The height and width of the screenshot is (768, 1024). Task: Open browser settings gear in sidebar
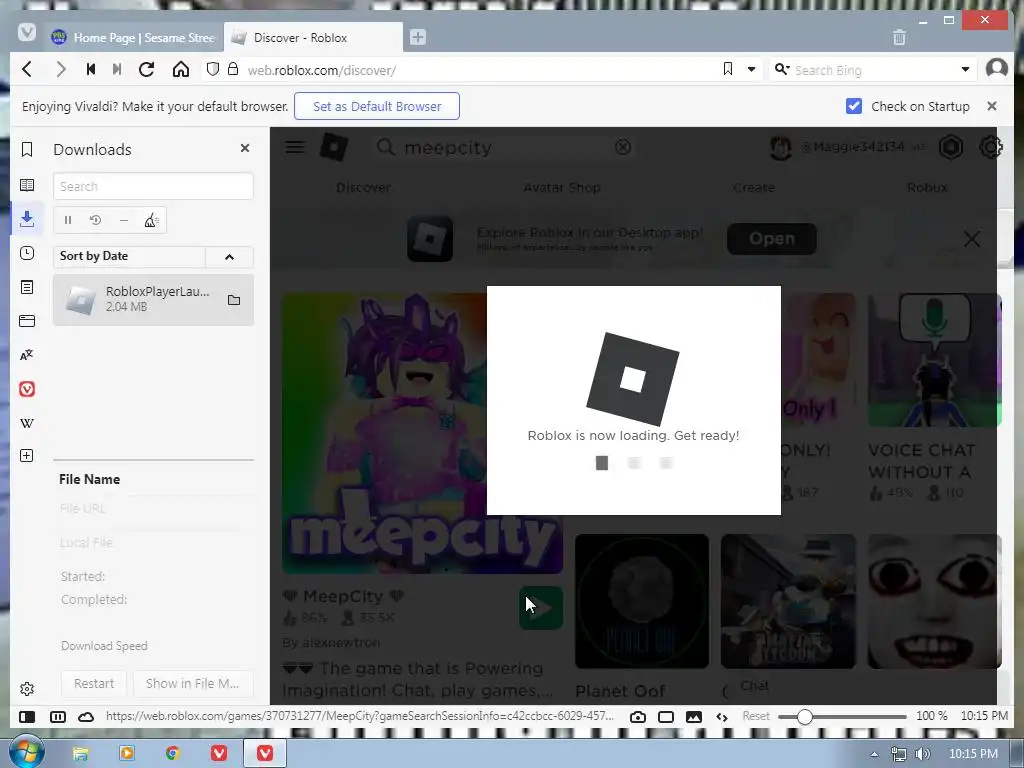pos(27,688)
